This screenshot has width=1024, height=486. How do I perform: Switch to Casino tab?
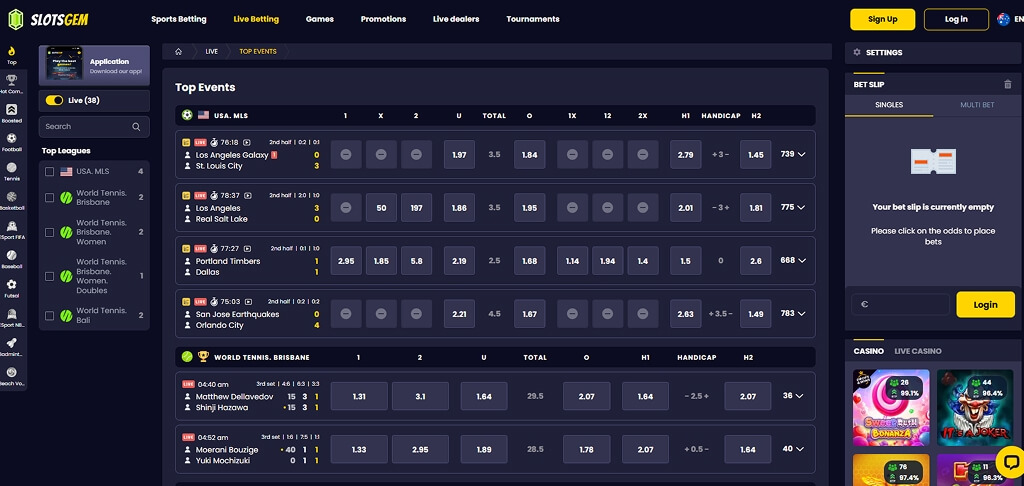tap(869, 351)
